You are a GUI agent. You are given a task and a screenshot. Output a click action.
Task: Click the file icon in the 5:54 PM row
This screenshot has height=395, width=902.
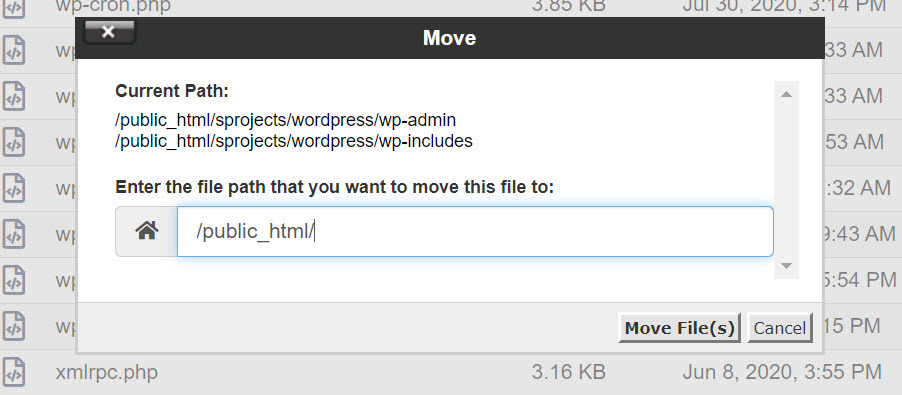tap(14, 280)
